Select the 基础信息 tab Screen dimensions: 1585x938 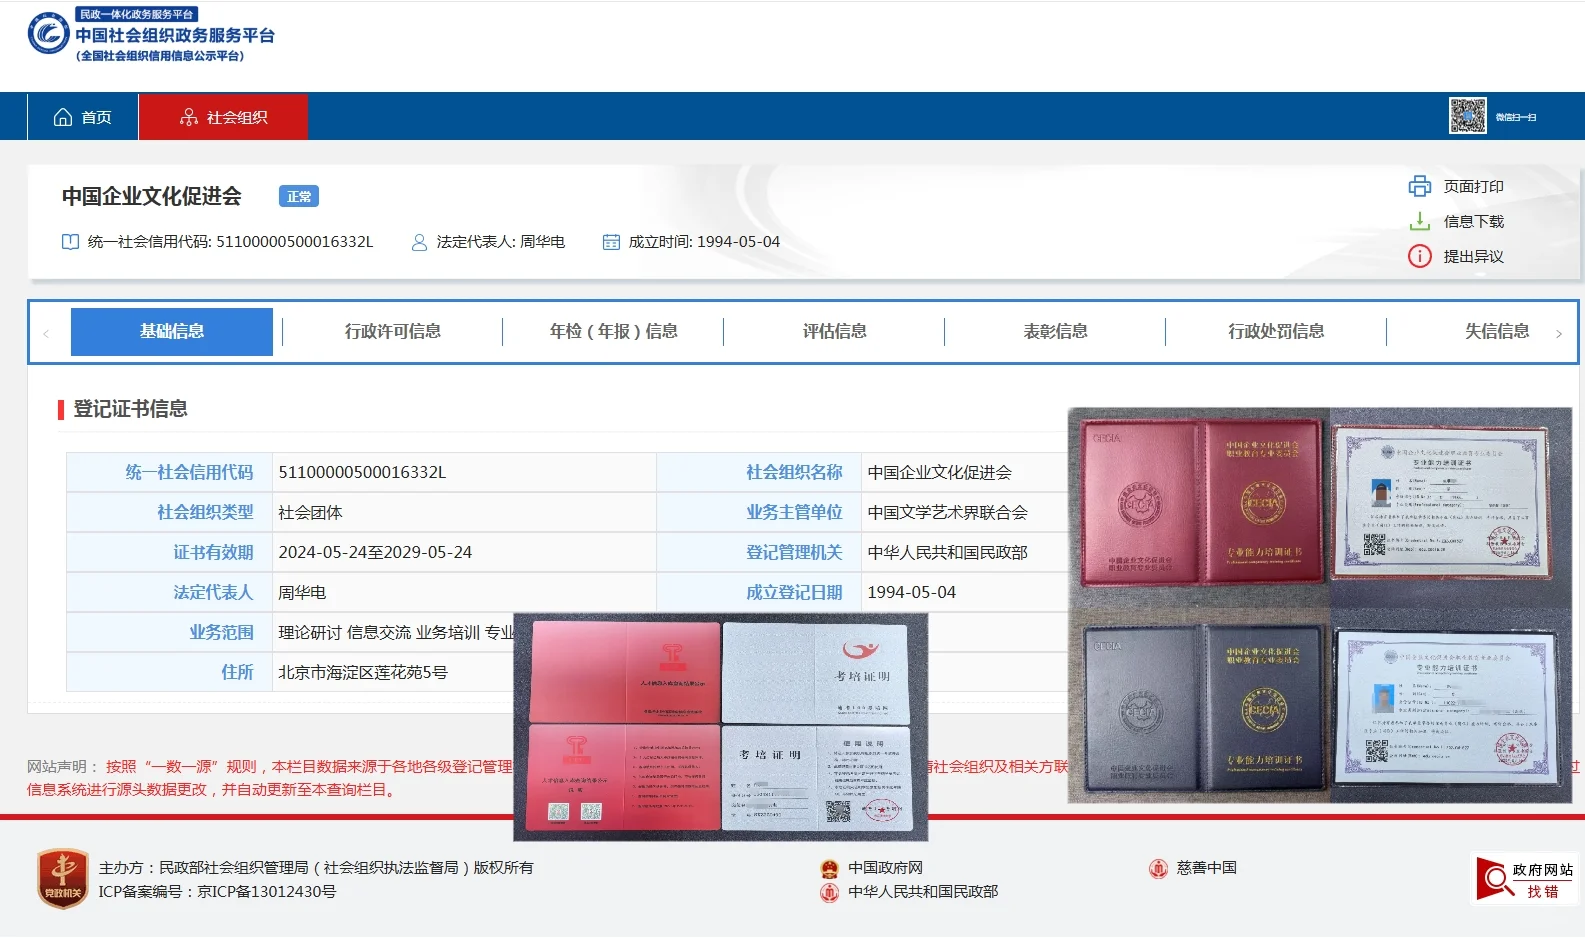172,331
